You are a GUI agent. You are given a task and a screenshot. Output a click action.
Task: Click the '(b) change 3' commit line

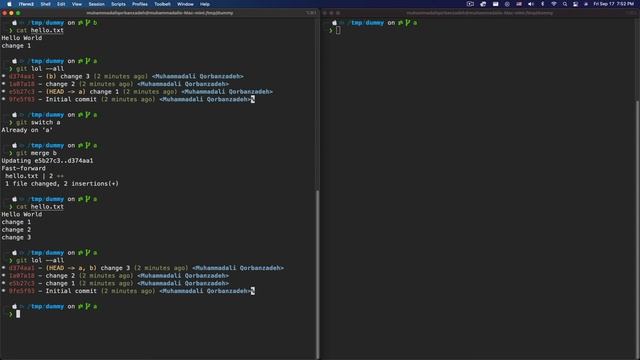click(122, 76)
